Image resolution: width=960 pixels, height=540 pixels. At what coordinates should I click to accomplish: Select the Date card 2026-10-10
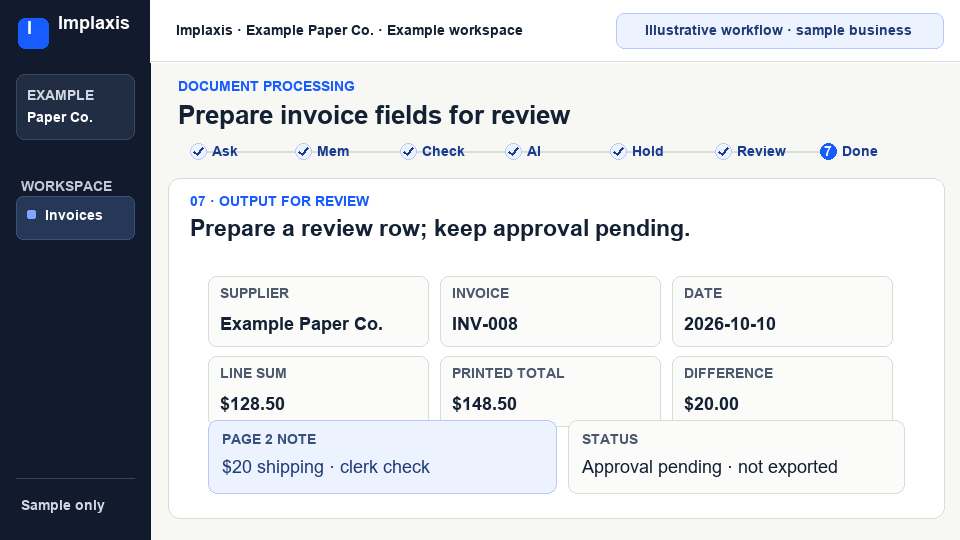click(x=782, y=312)
